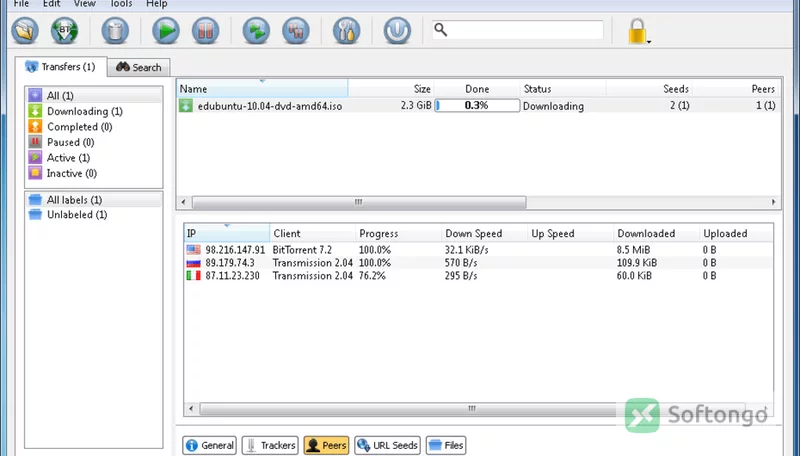Select All labels (1) entry

pos(94,199)
